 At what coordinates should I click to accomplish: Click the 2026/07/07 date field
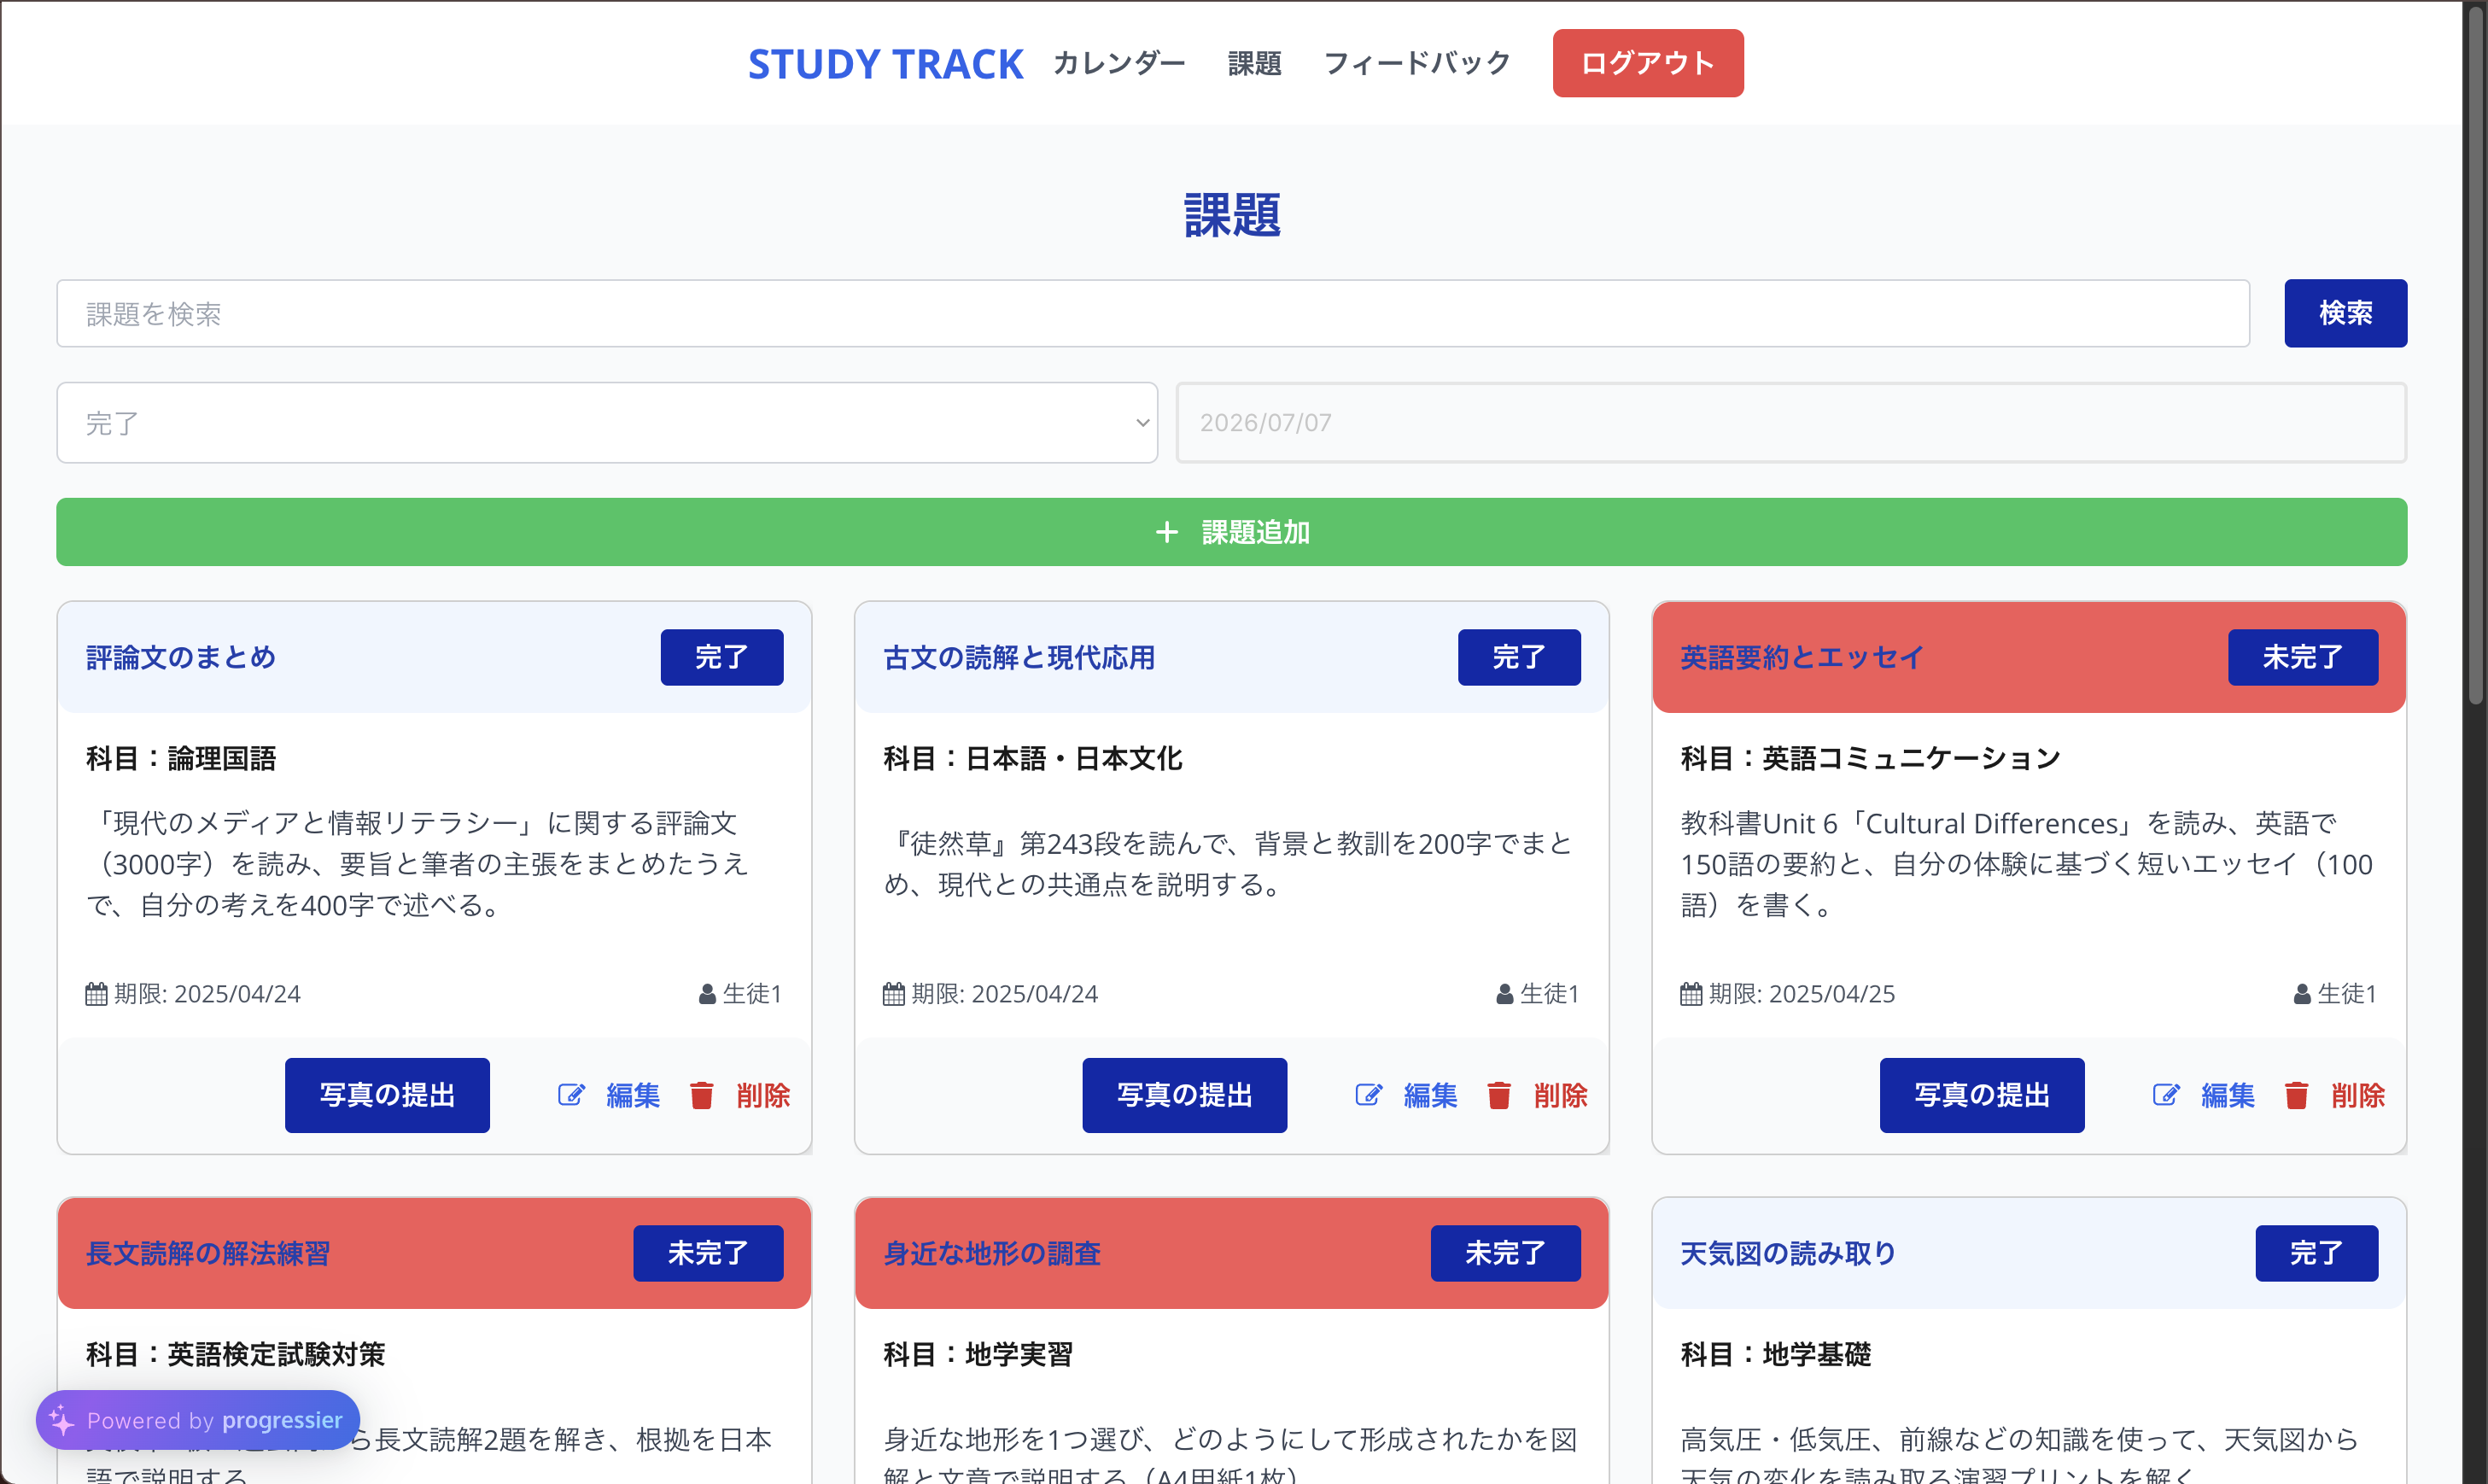[x=1791, y=423]
